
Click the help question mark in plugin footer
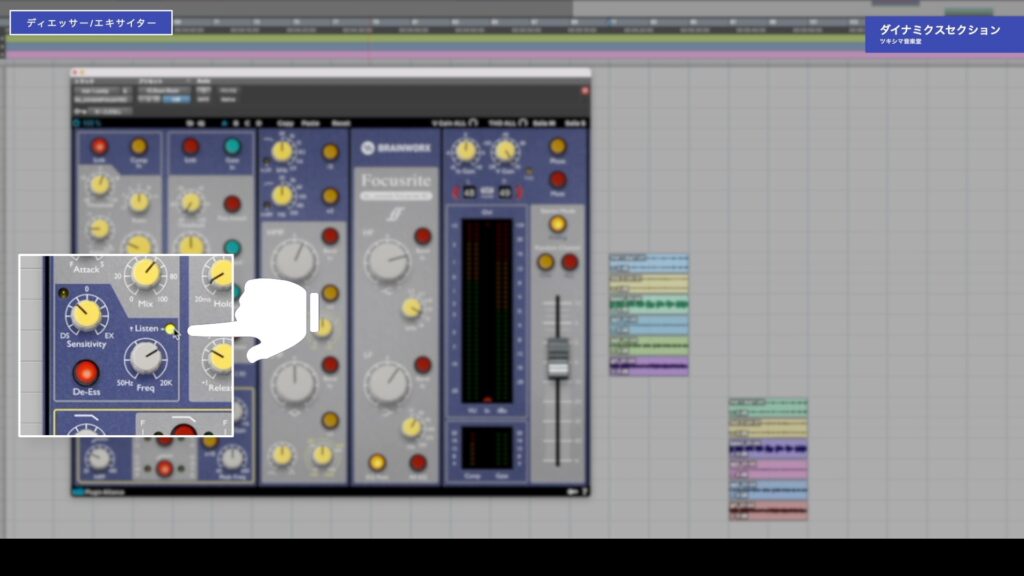[x=584, y=492]
